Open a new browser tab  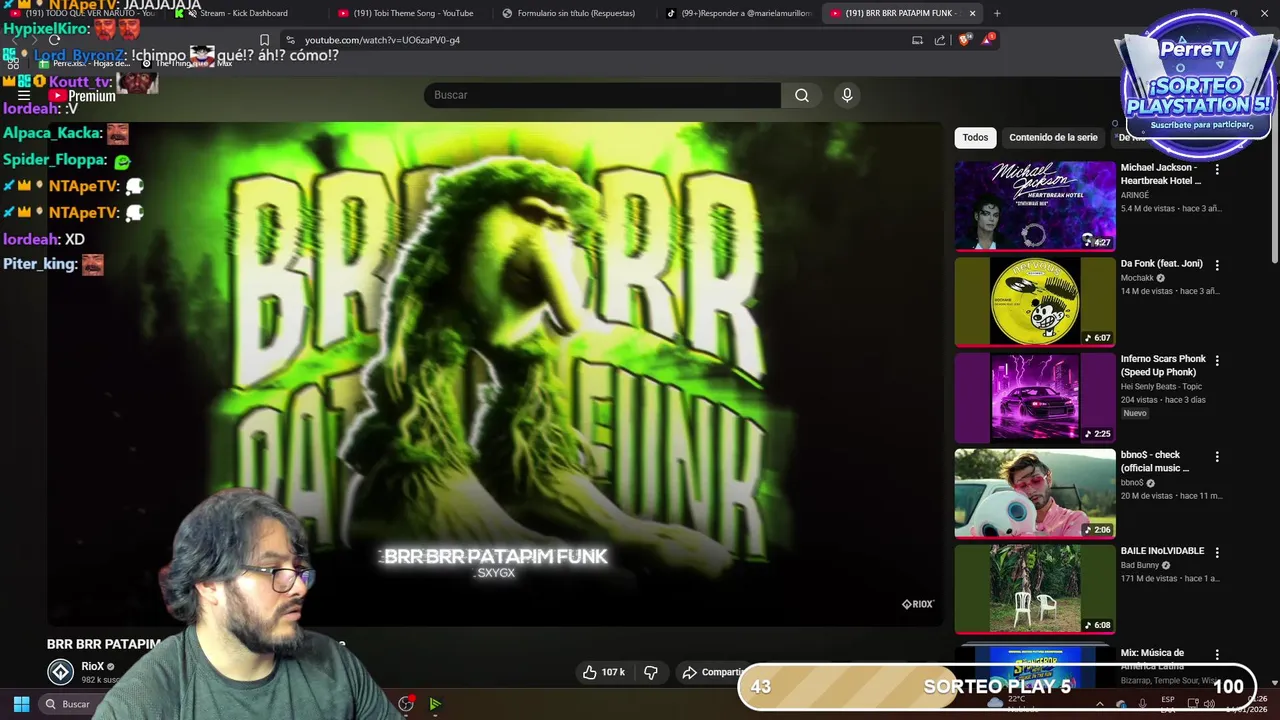997,13
